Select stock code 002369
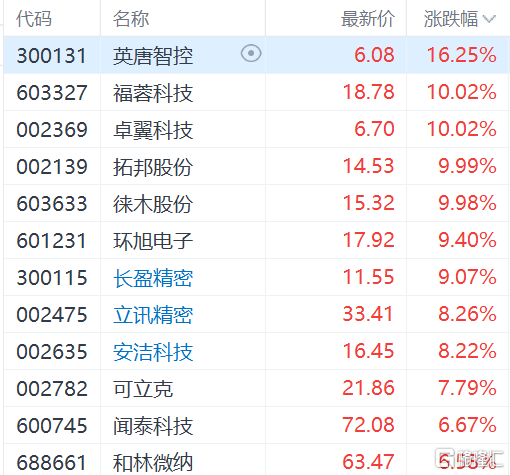510x475 pixels. (52, 129)
